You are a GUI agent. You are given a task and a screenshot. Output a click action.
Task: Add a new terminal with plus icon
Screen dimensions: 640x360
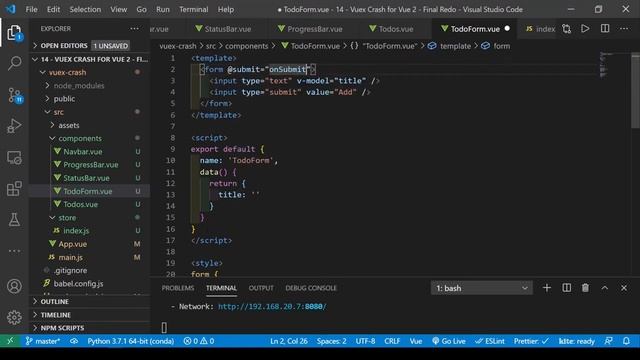click(547, 288)
